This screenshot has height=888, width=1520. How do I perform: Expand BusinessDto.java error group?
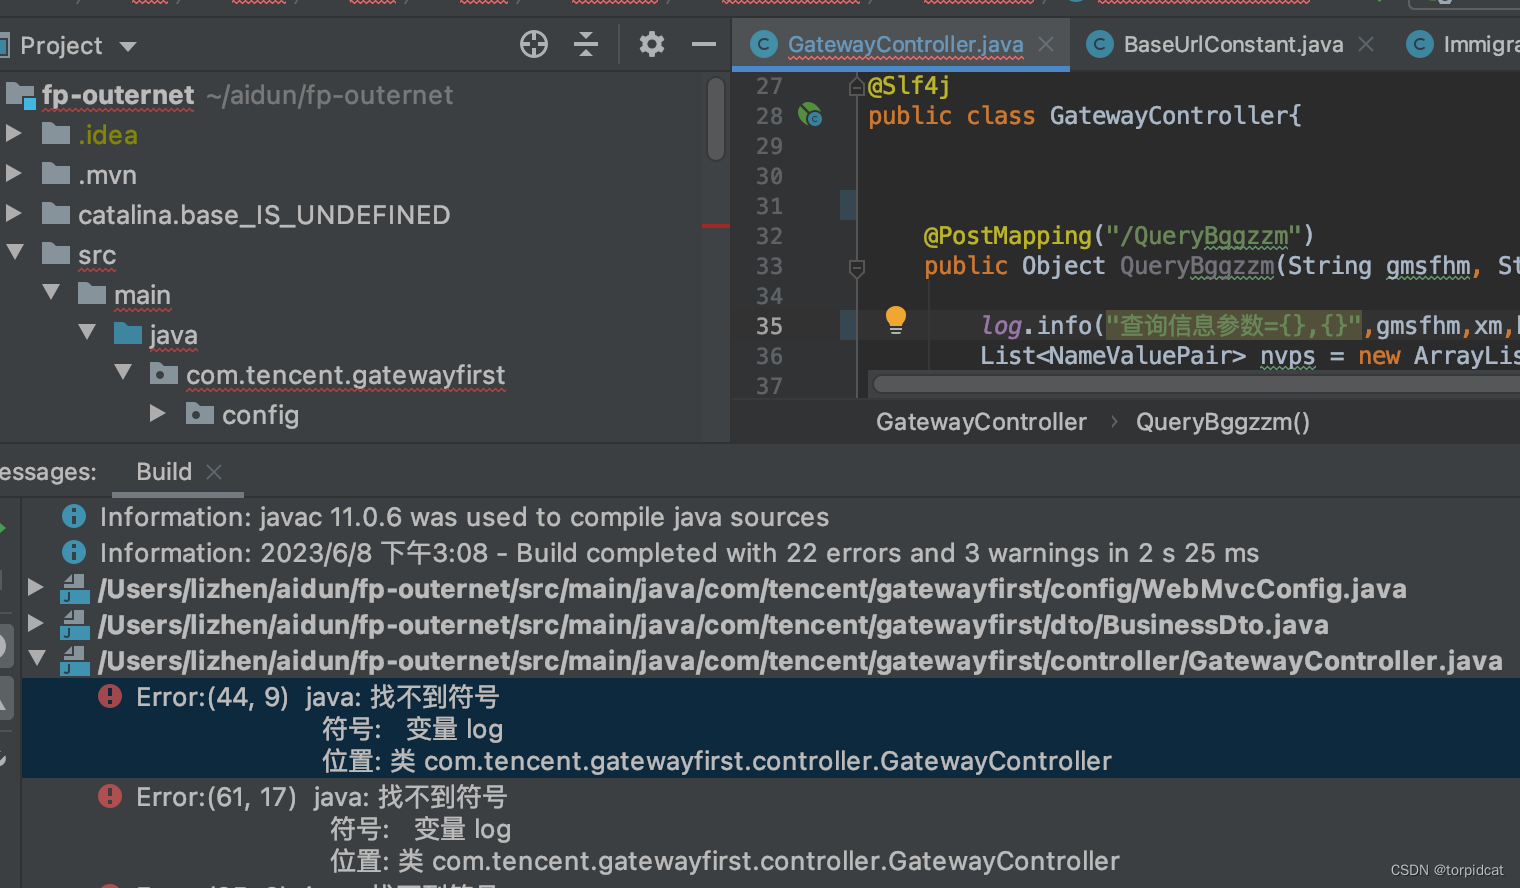pos(35,623)
